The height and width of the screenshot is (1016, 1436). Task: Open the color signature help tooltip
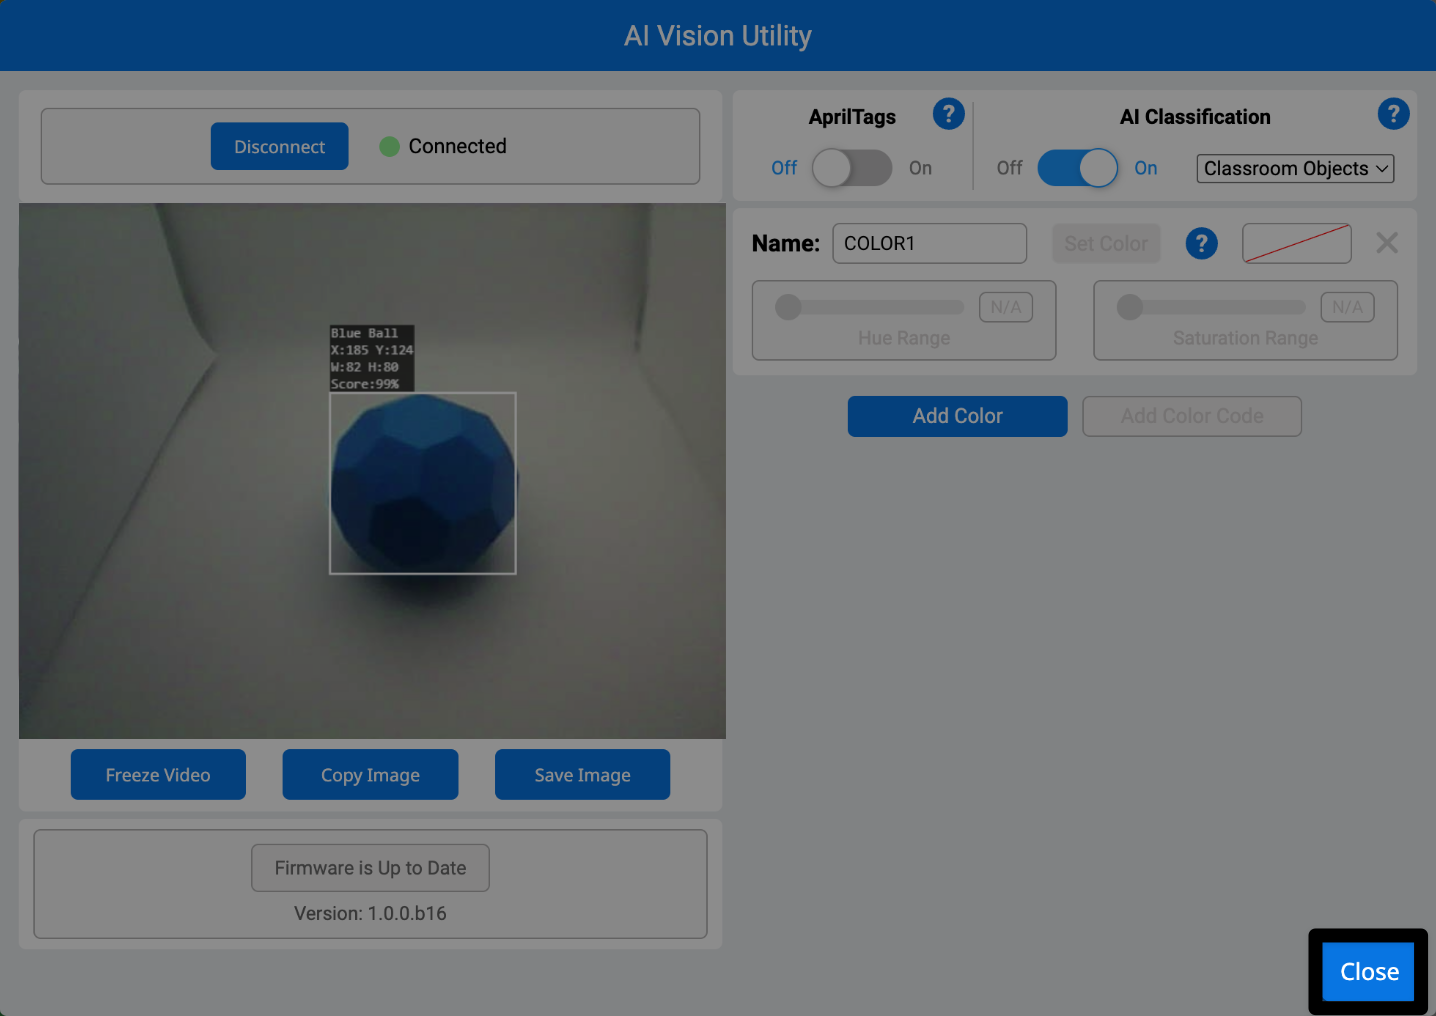pyautogui.click(x=1201, y=243)
